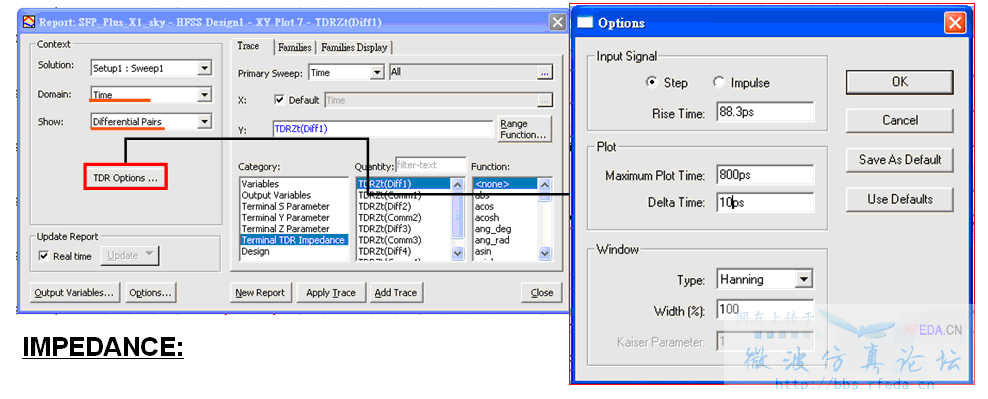Click the Output Variables button

(x=74, y=292)
